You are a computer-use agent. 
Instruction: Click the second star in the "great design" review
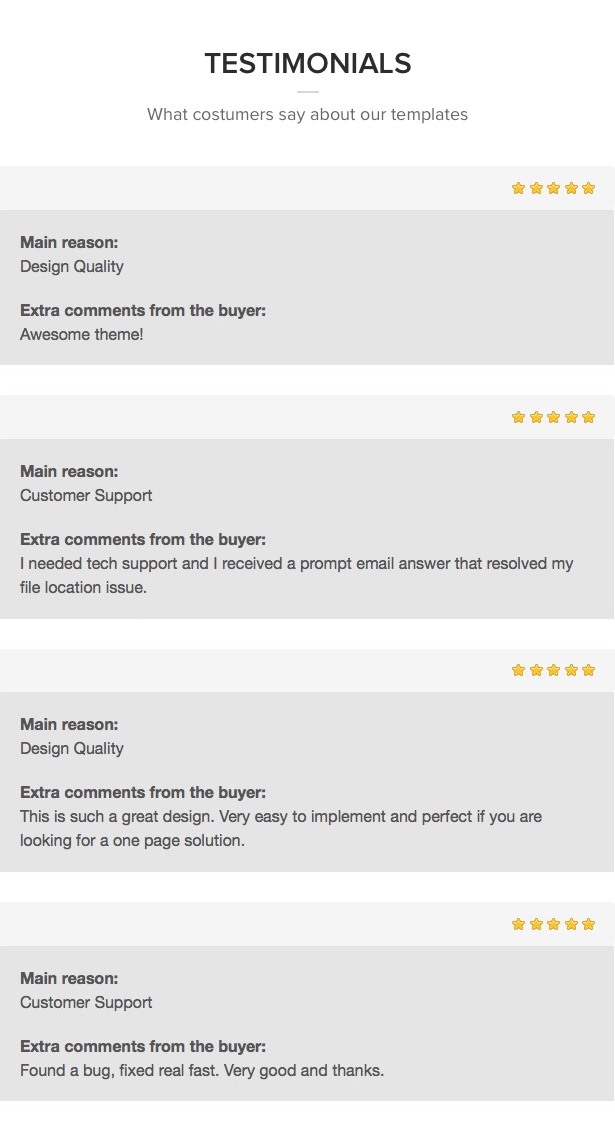pyautogui.click(x=536, y=670)
